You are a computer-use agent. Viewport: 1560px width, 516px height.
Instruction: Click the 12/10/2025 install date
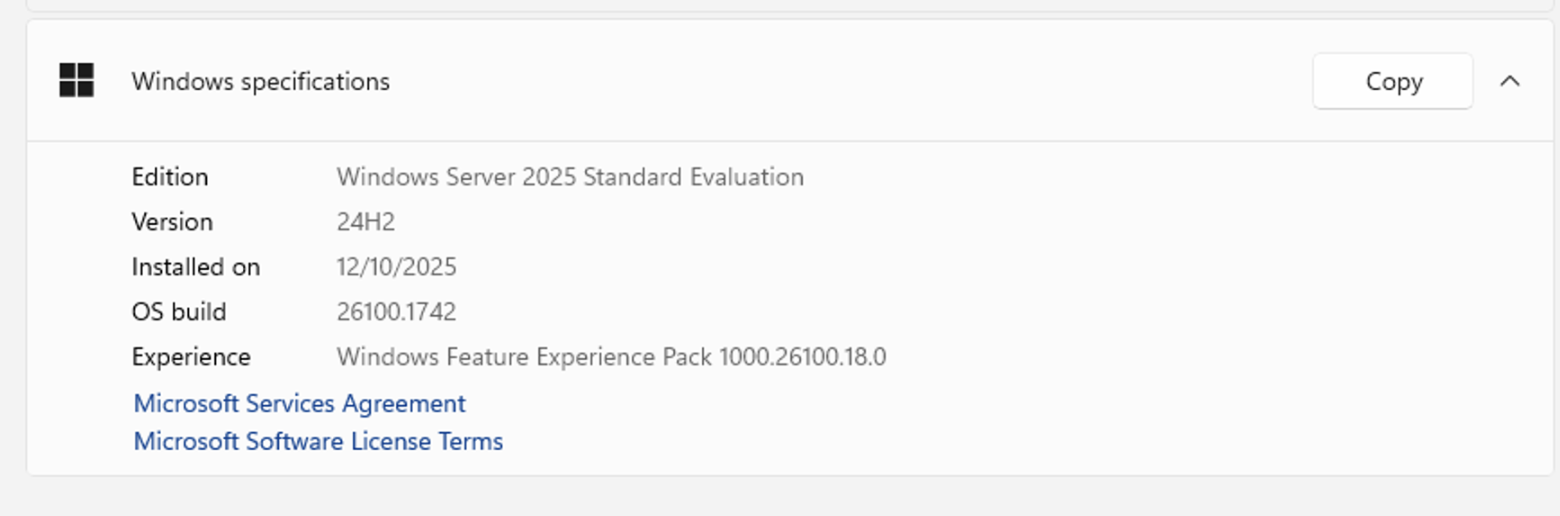(x=396, y=267)
